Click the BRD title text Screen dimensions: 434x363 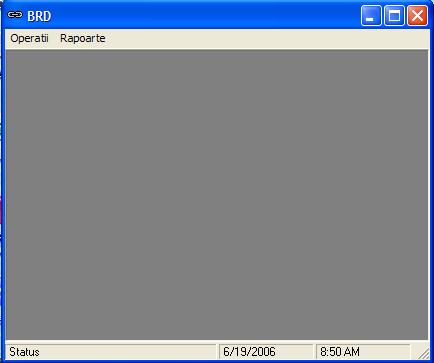[x=39, y=16]
